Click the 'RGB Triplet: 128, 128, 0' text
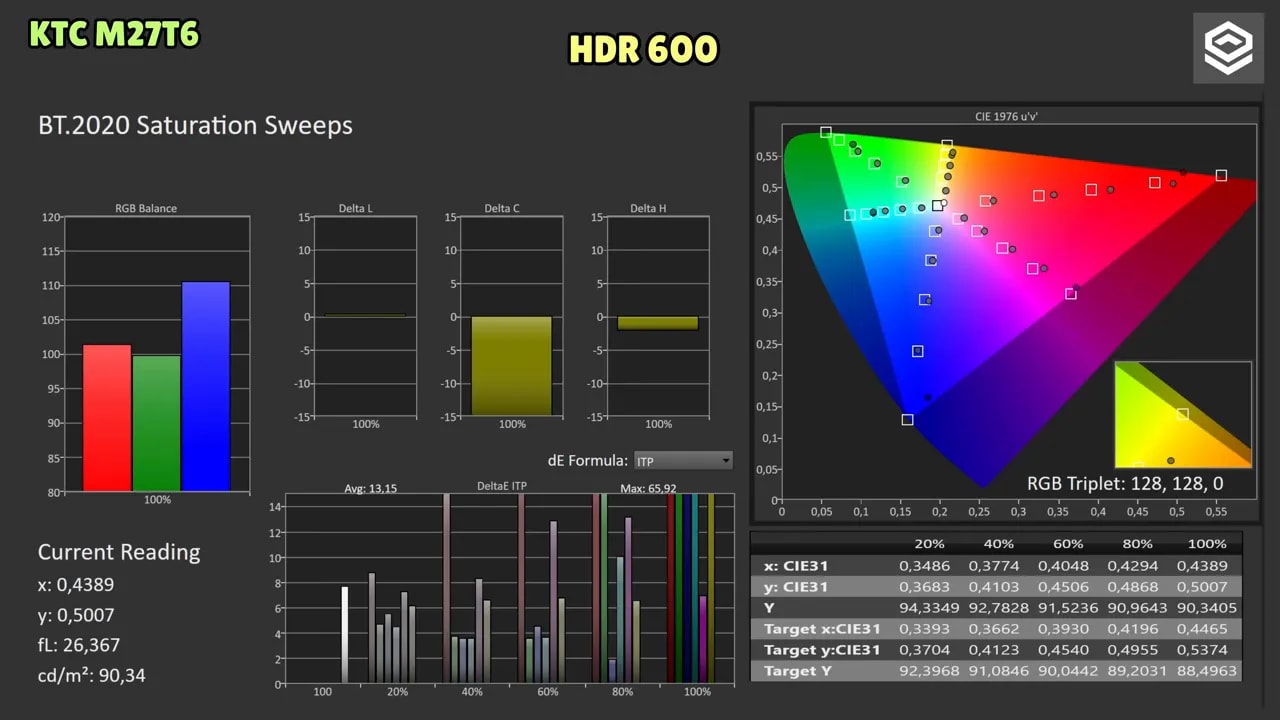This screenshot has height=720, width=1280. pos(1125,484)
